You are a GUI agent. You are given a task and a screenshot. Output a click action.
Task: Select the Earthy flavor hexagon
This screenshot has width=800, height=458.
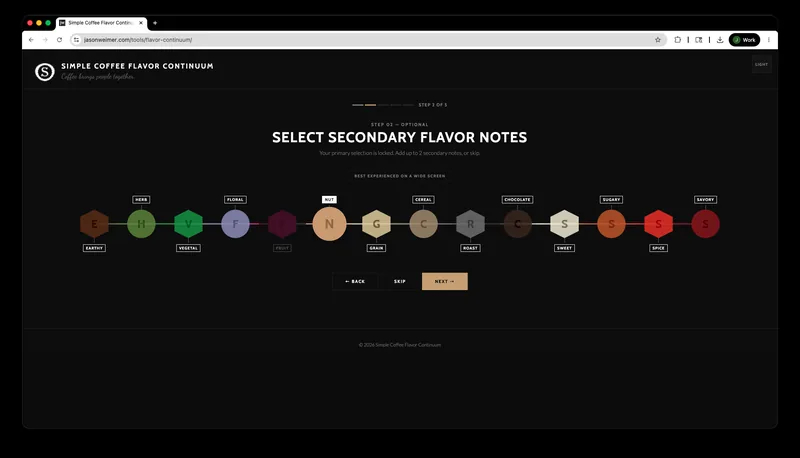click(94, 223)
